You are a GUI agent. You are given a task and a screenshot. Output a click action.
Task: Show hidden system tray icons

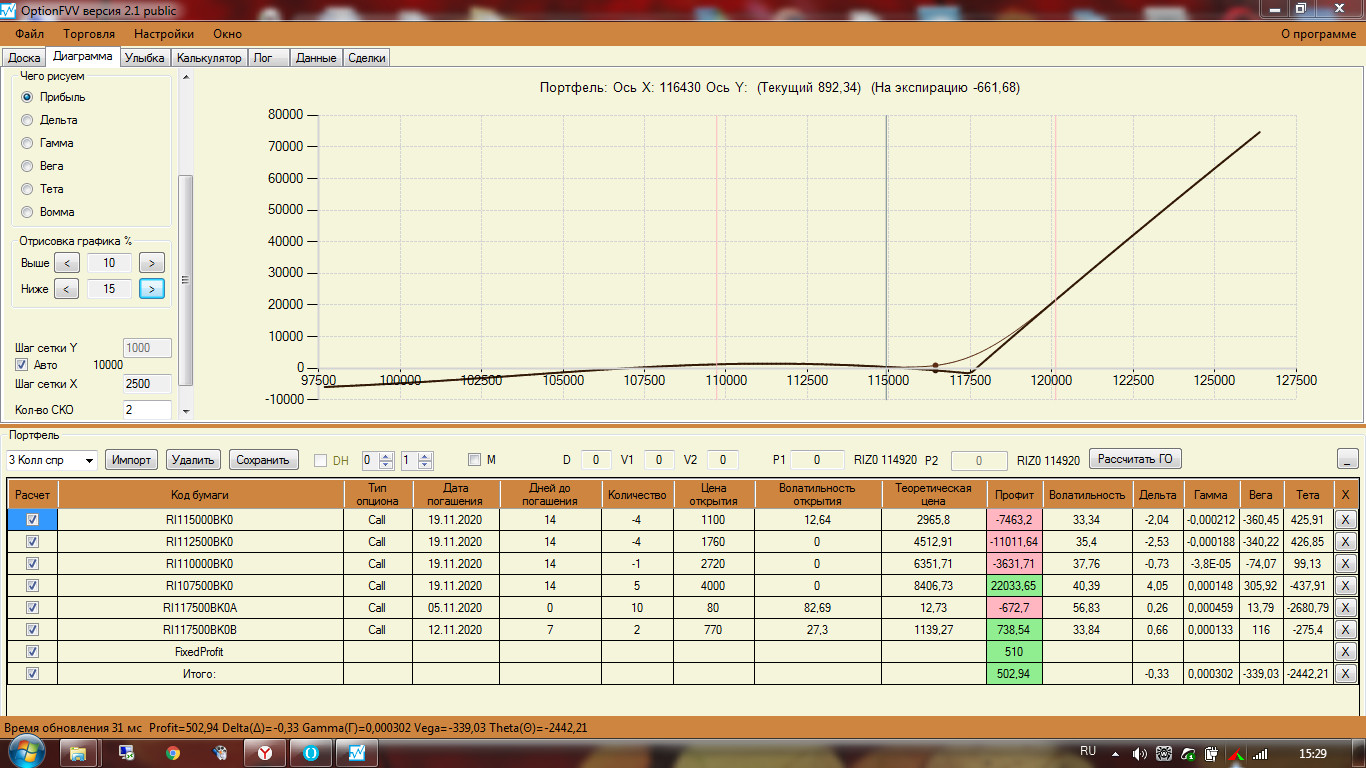(1116, 753)
